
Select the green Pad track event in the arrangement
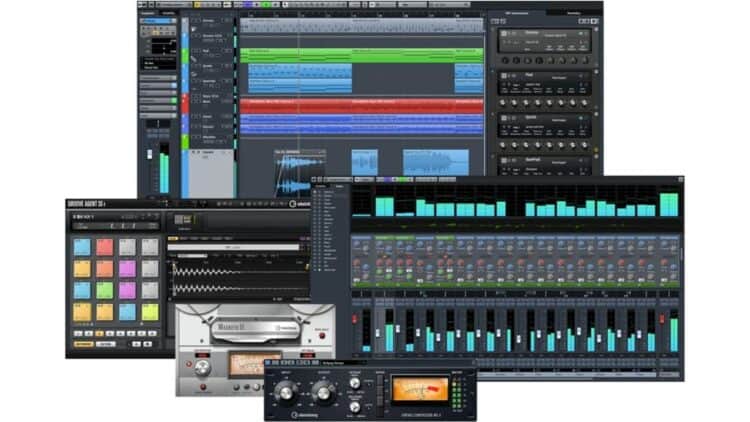pos(361,55)
